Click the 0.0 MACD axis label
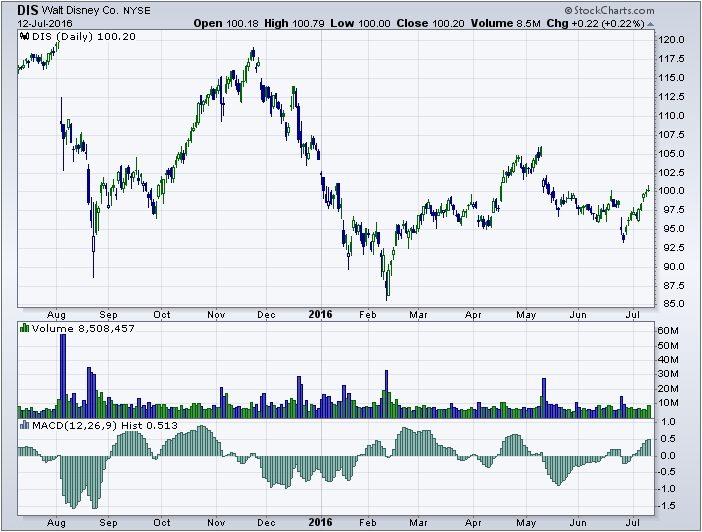 point(668,456)
